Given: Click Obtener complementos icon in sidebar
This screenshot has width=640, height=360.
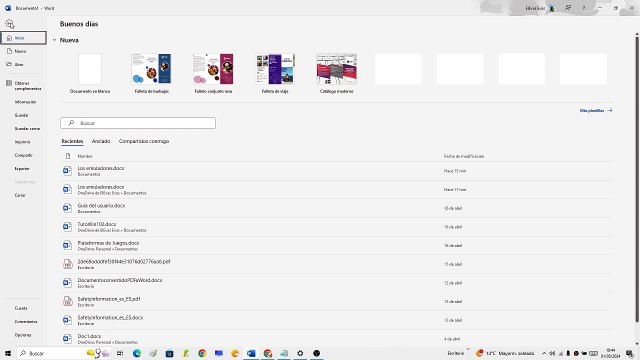Looking at the screenshot, I should point(9,83).
